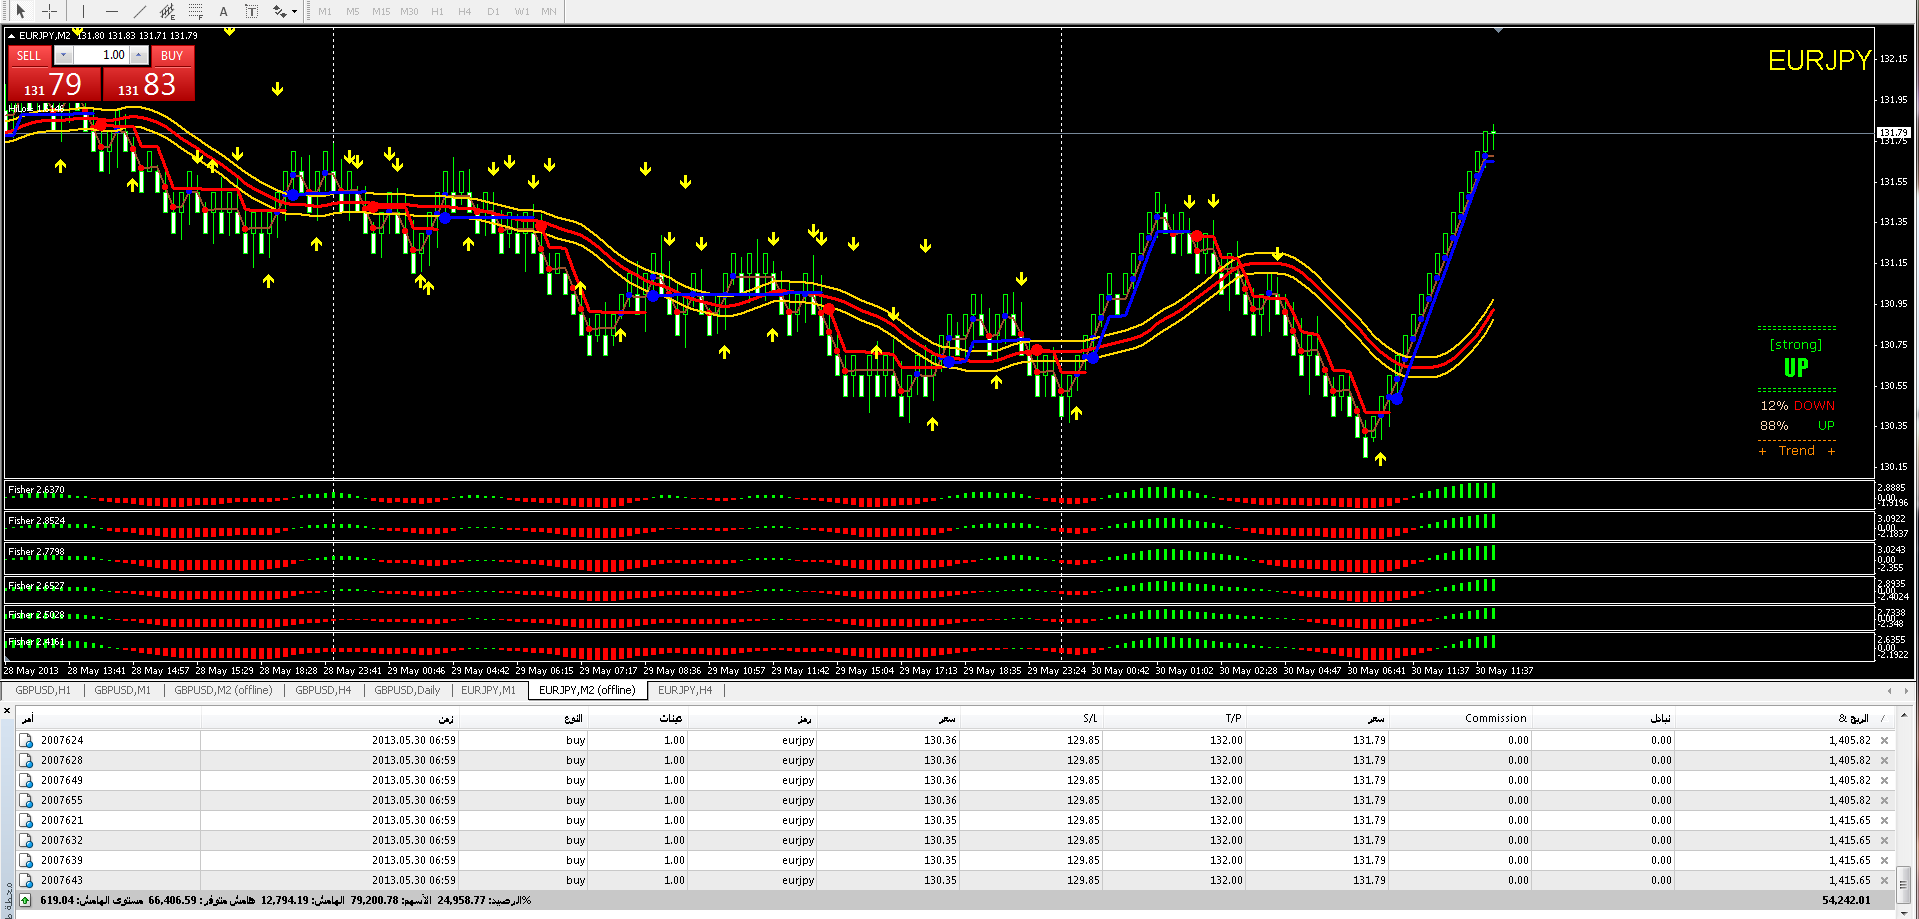This screenshot has height=919, width=1919.
Task: Open the EURJPY,M1 chart tab
Action: pyautogui.click(x=488, y=690)
